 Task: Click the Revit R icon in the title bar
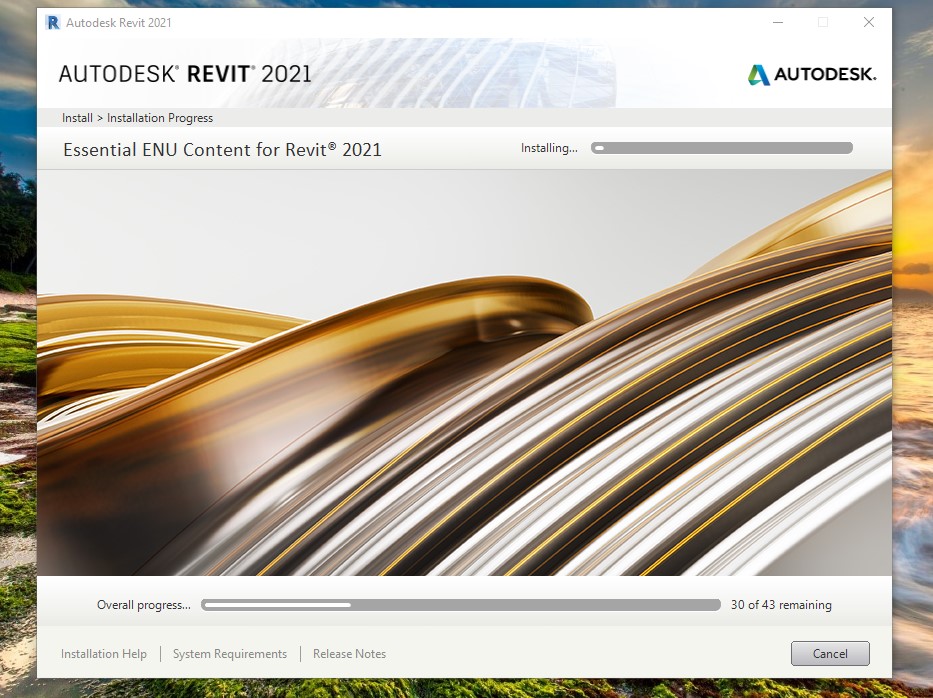(51, 21)
